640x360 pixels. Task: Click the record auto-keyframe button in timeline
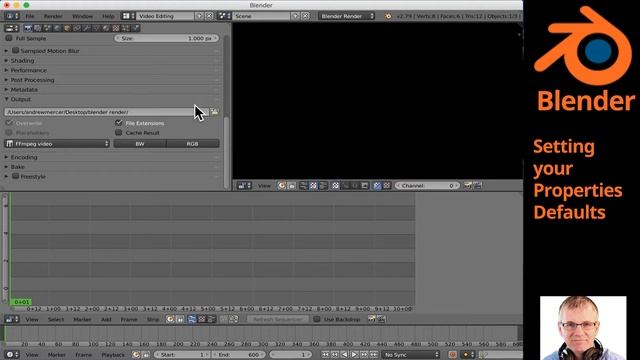coord(452,355)
